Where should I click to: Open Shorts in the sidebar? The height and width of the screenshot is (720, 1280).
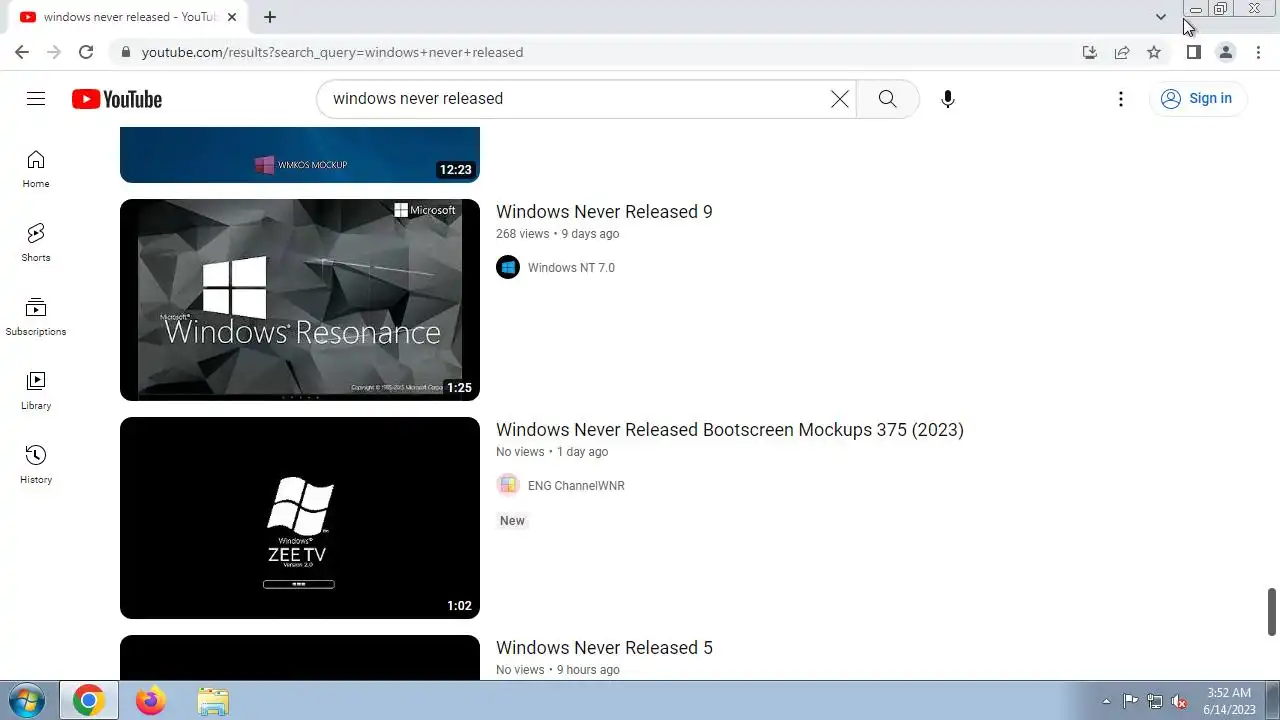tap(36, 243)
